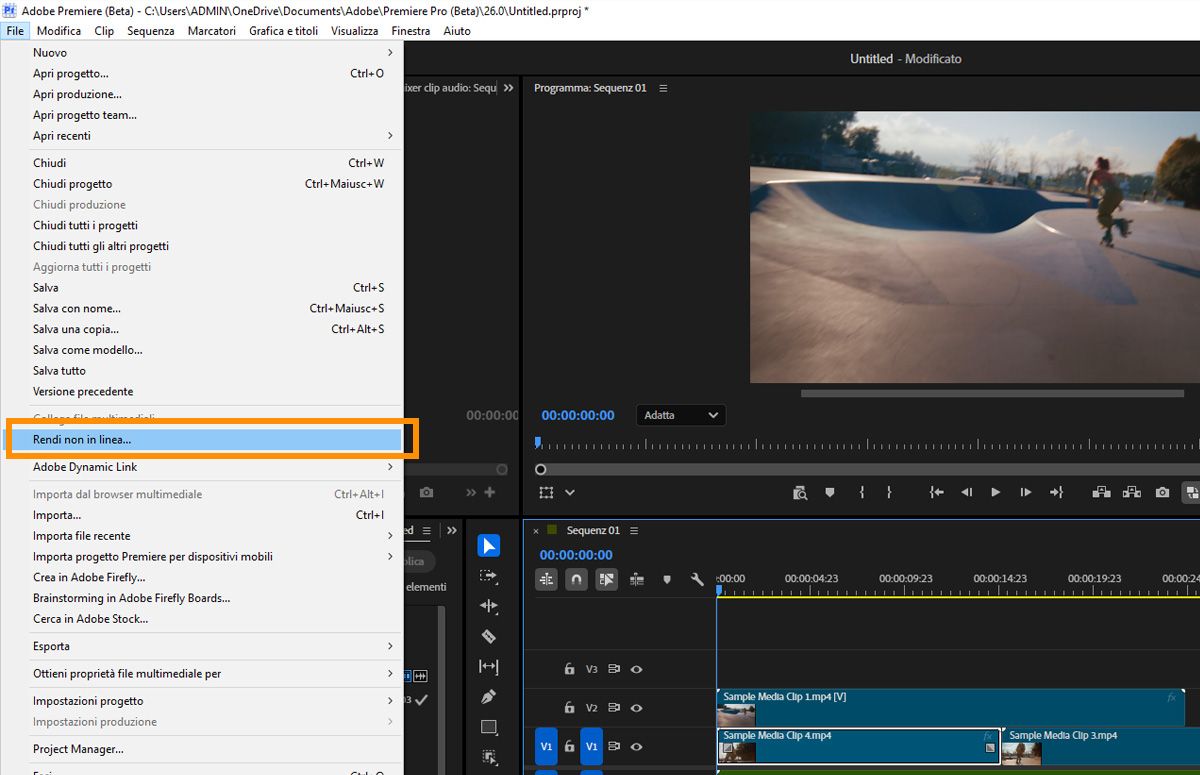Viewport: 1200px width, 775px height.
Task: Select the Slip tool
Action: tap(489, 666)
